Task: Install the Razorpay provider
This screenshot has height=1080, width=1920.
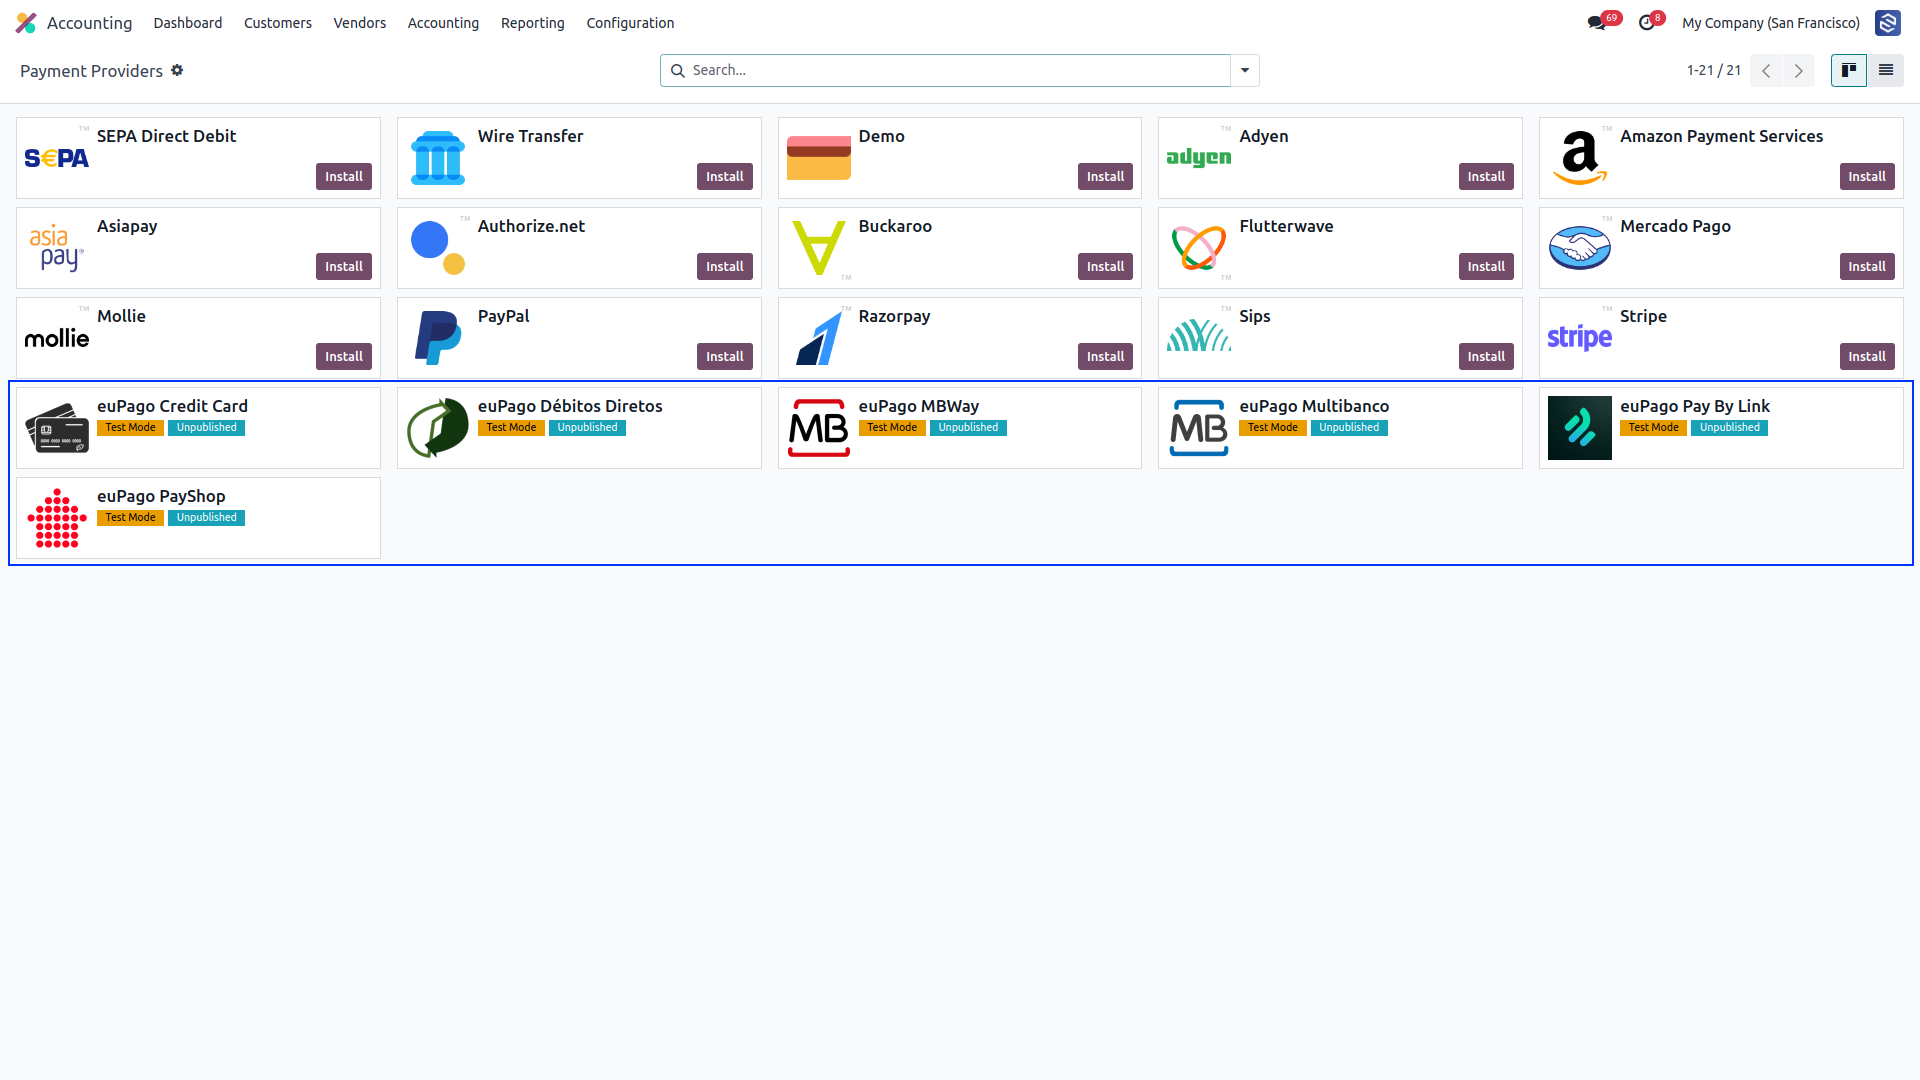Action: (1106, 357)
